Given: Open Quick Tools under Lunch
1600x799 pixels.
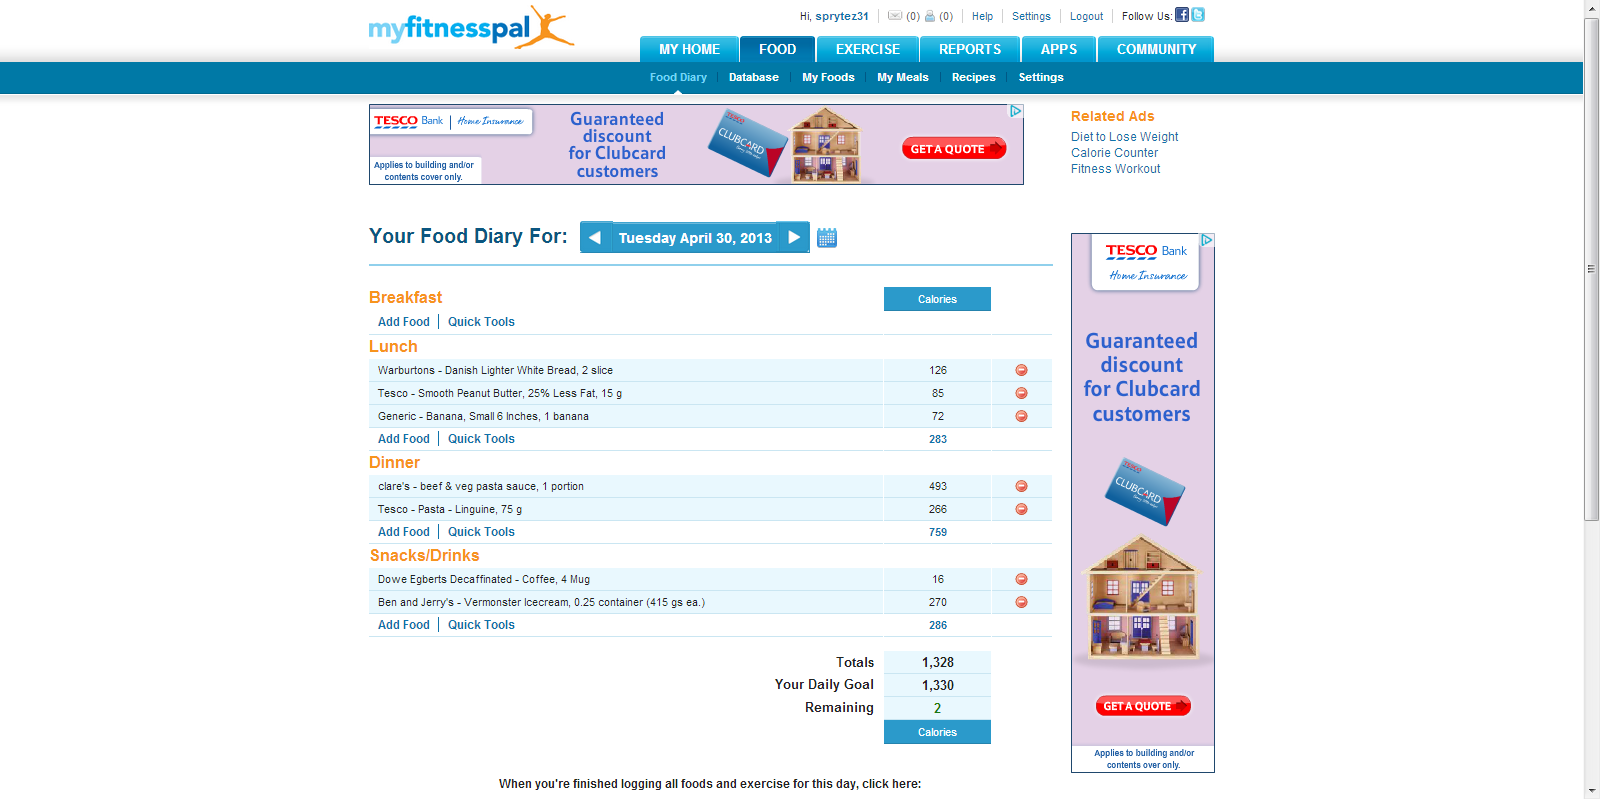Looking at the screenshot, I should tap(481, 439).
